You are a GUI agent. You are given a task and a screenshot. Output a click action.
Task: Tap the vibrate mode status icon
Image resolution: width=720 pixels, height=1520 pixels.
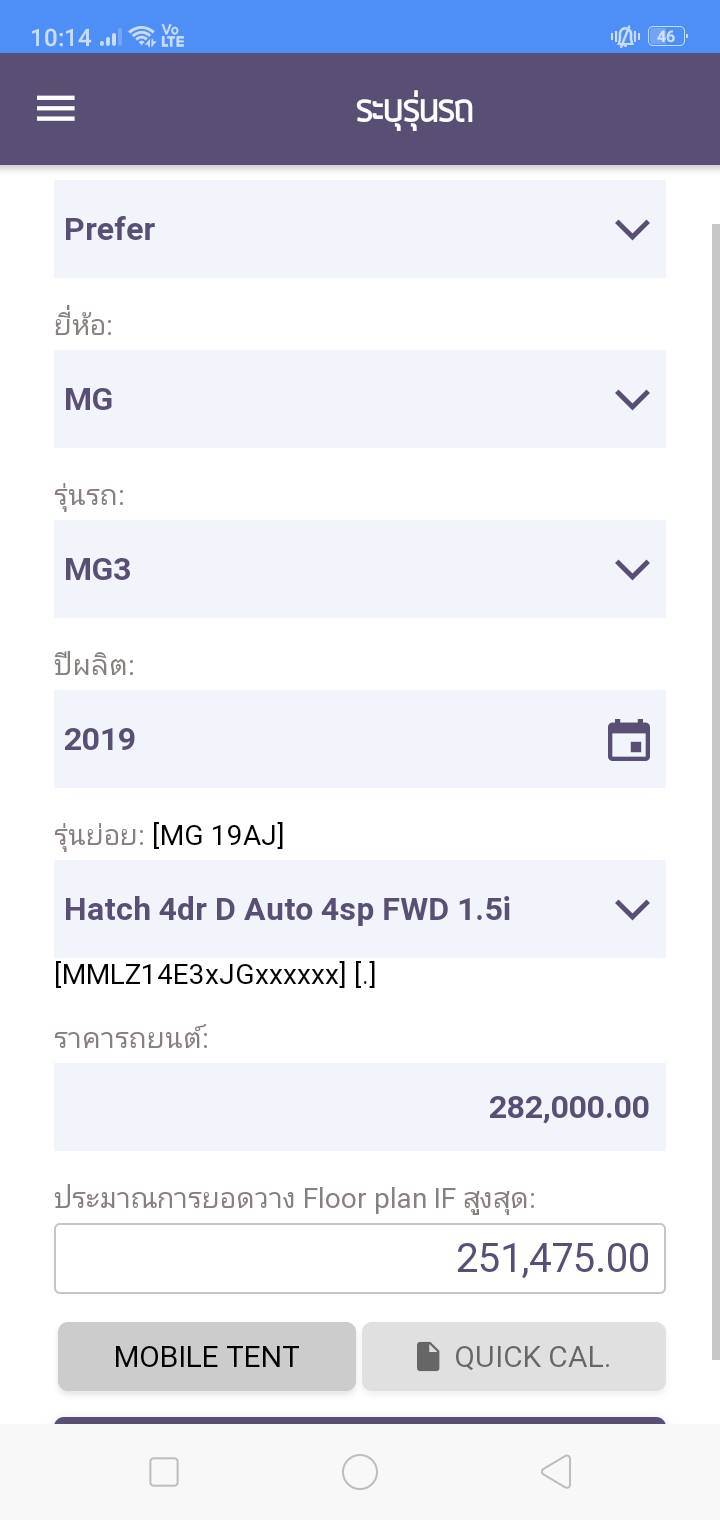click(x=625, y=37)
